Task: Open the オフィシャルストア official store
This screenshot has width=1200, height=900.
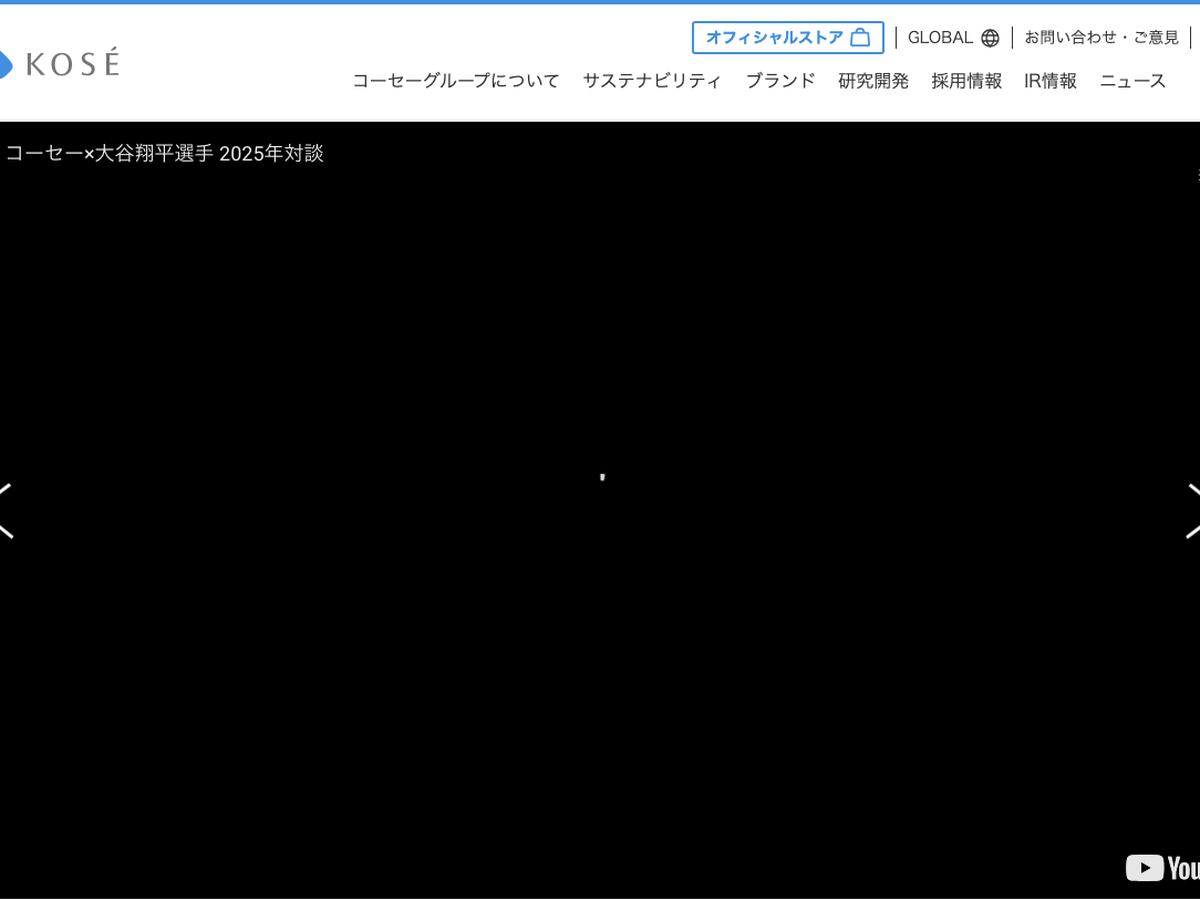Action: click(x=775, y=38)
